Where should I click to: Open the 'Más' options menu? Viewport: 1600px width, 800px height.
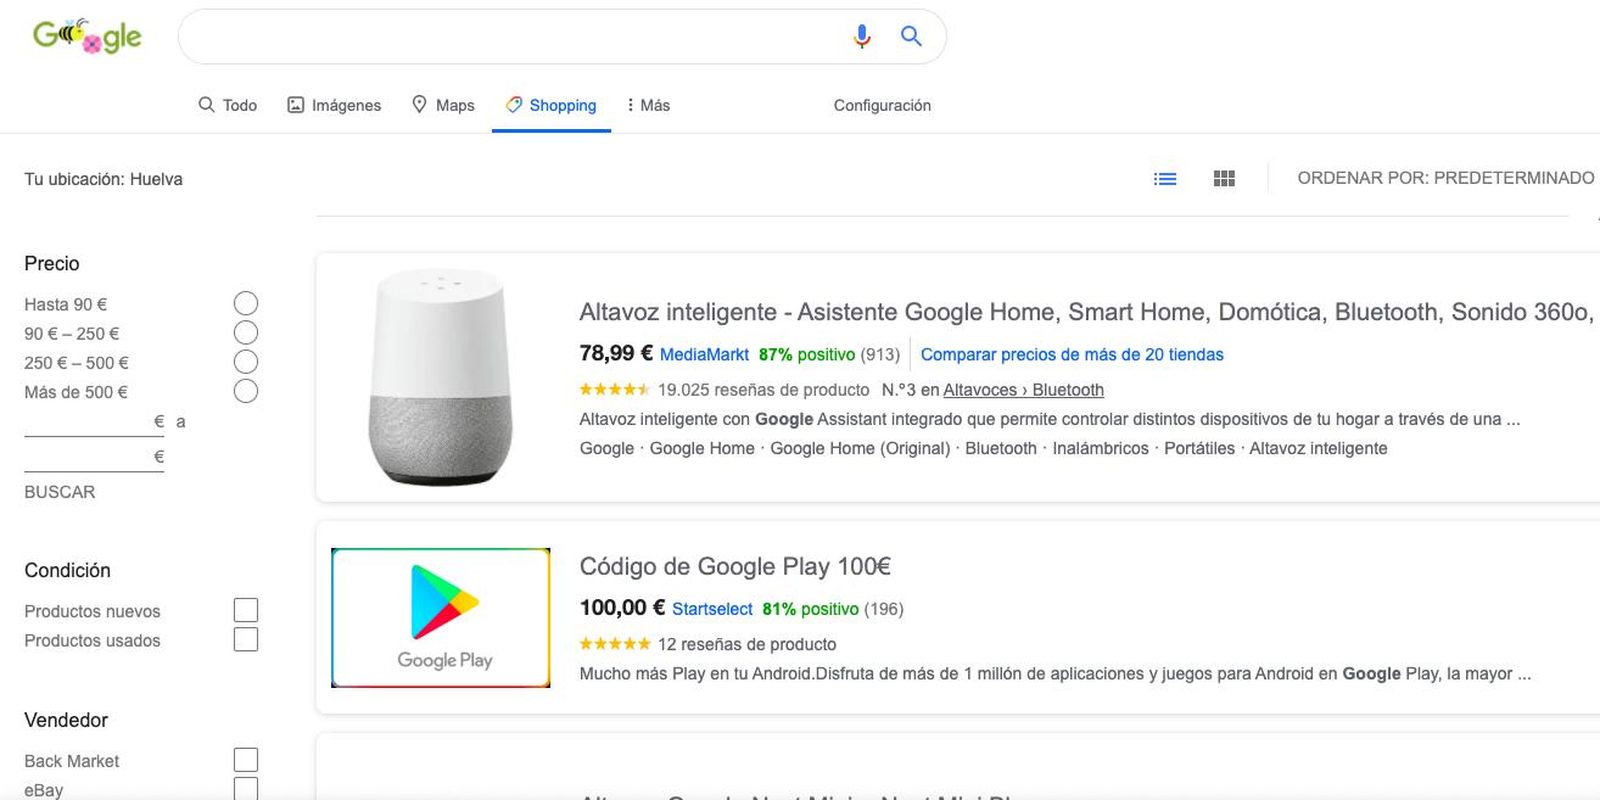point(648,104)
